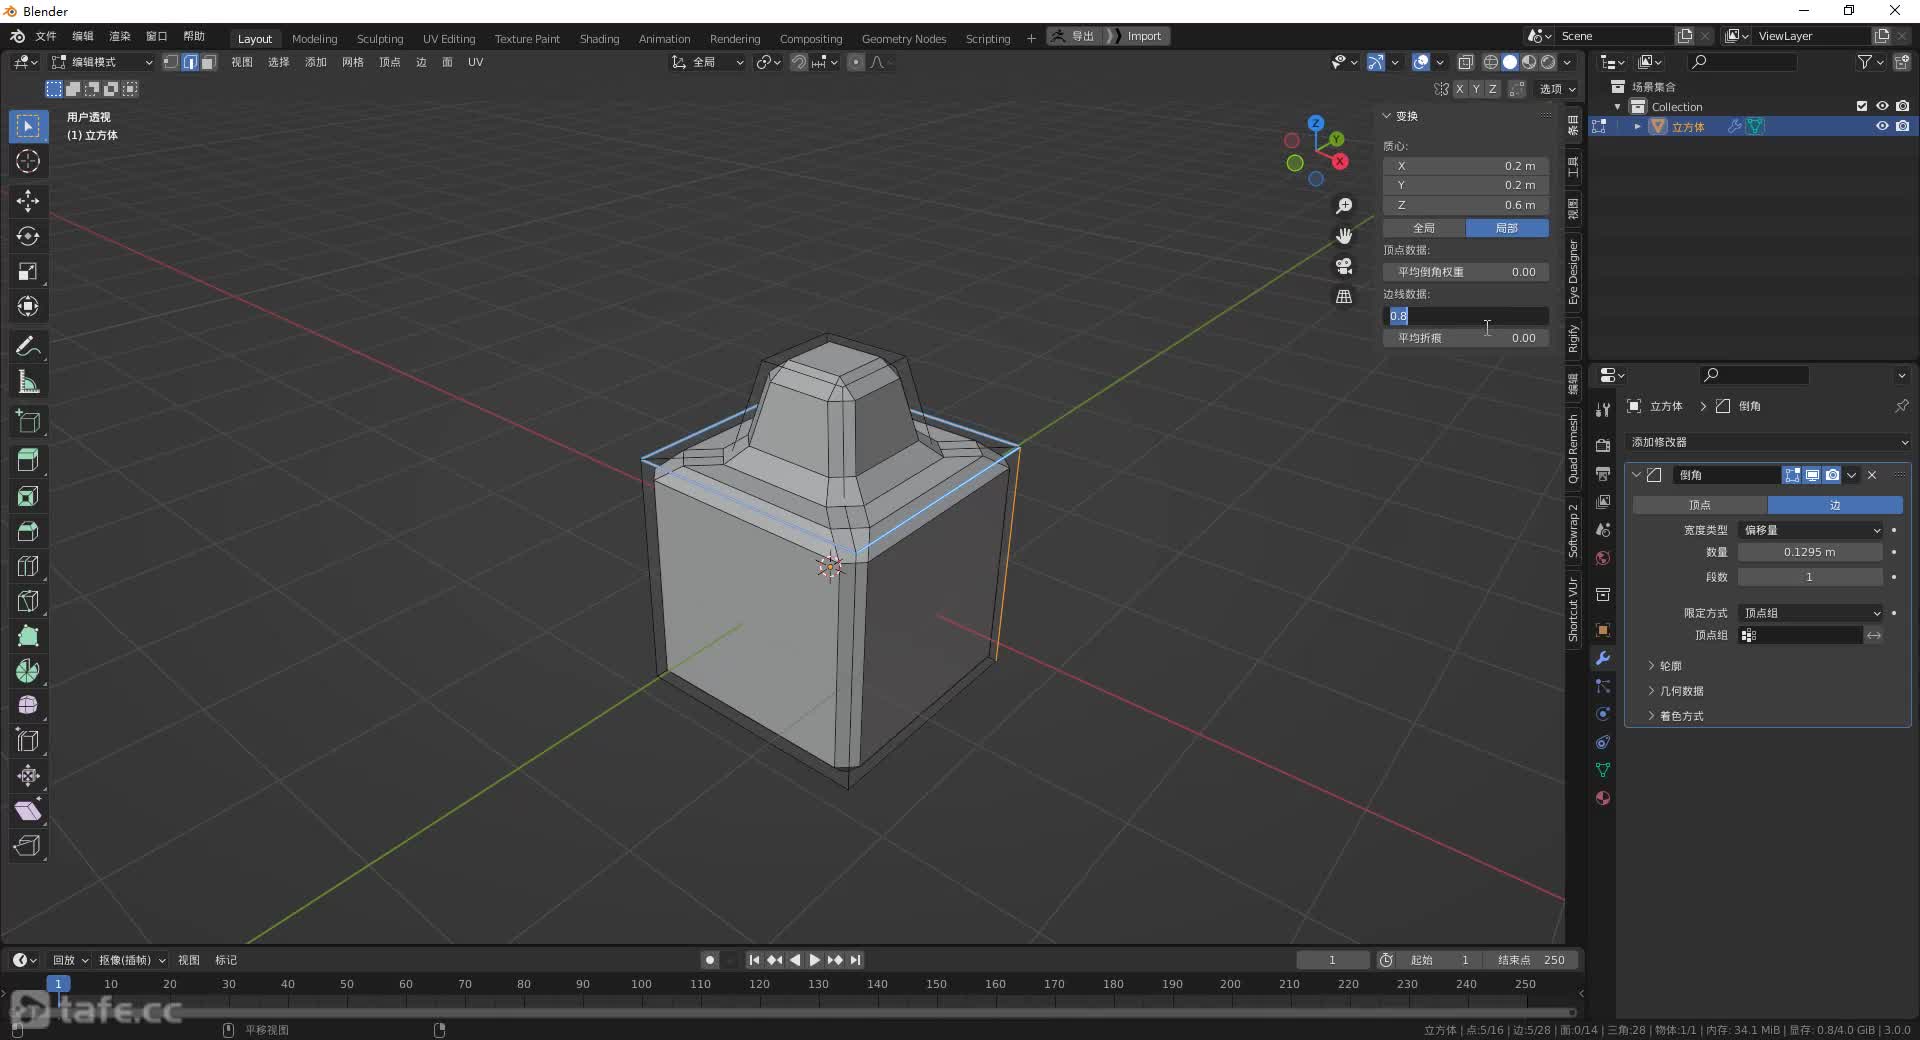The image size is (1920, 1040).
Task: Open the Material properties tab
Action: pos(1603,798)
